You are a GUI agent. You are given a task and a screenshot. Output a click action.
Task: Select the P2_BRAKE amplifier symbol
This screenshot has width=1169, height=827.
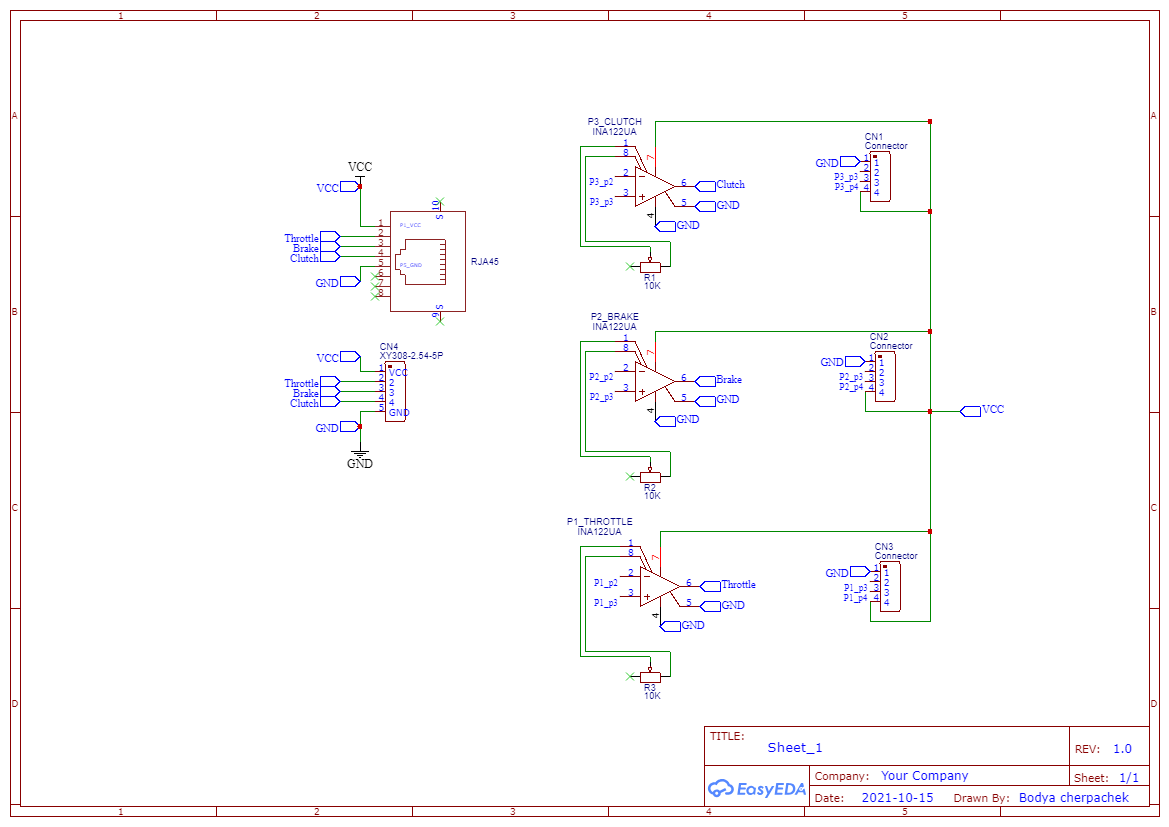coord(654,380)
